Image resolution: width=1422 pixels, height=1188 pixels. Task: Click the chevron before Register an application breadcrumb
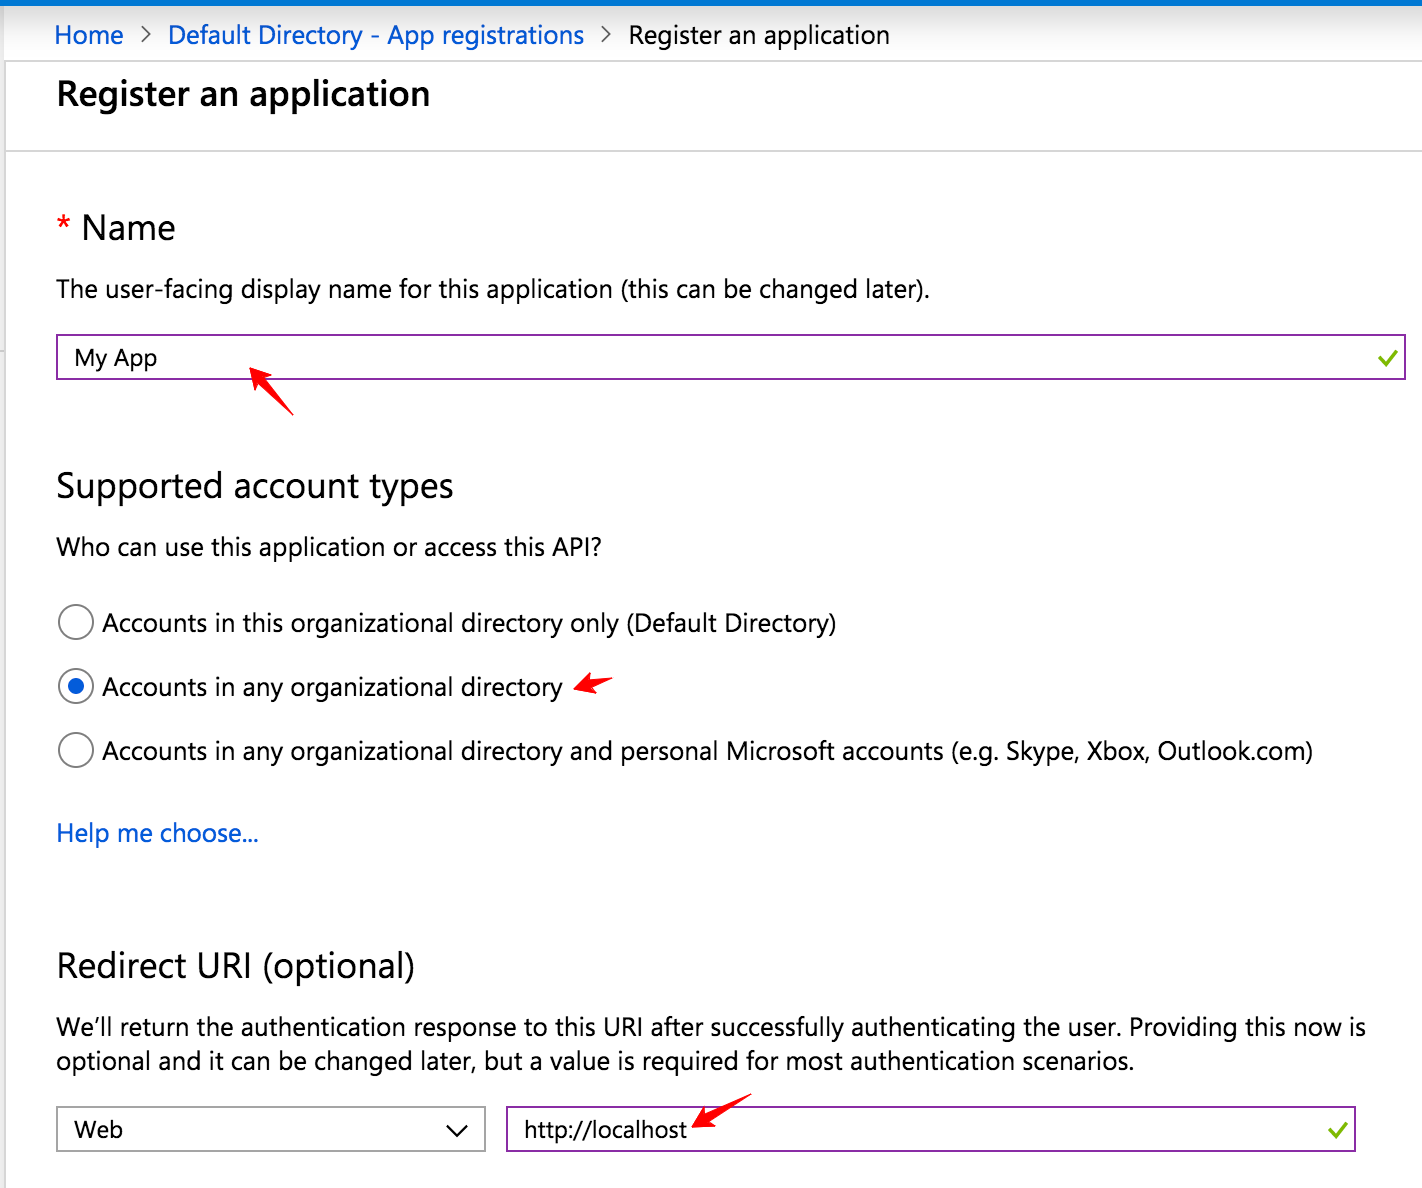(606, 35)
